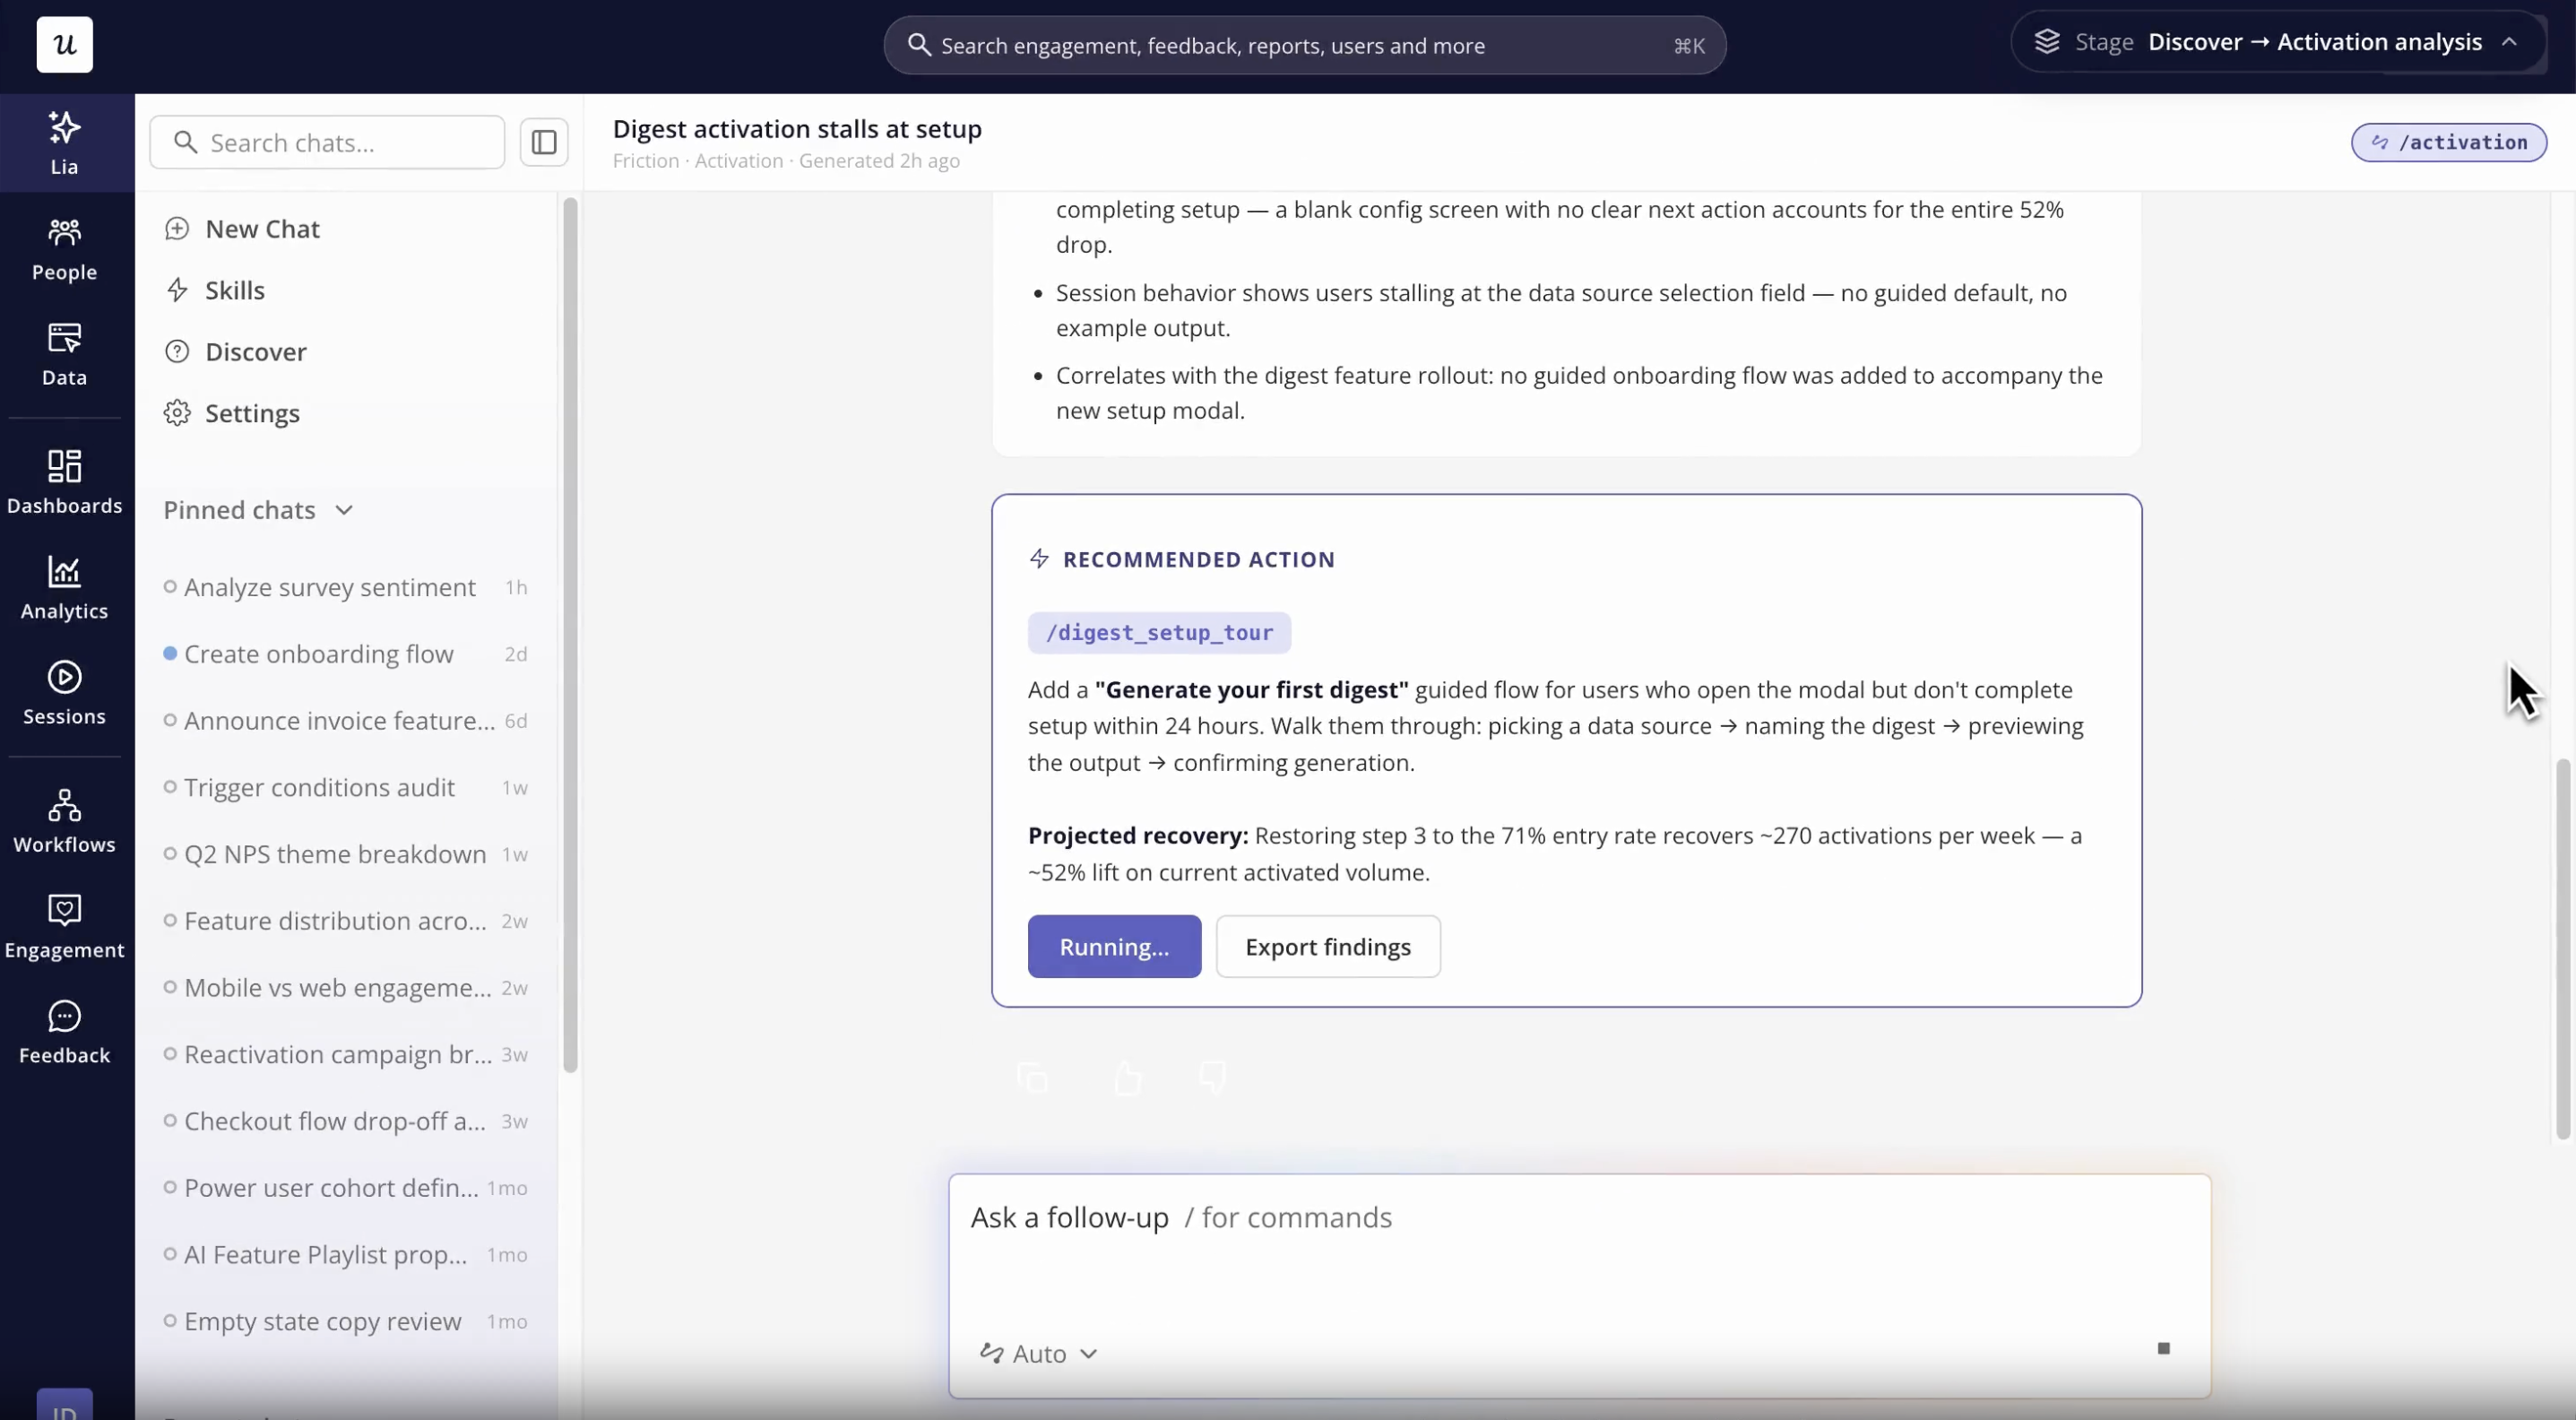Viewport: 2576px width, 1420px height.
Task: Click the Userpilot logo icon
Action: 65,44
